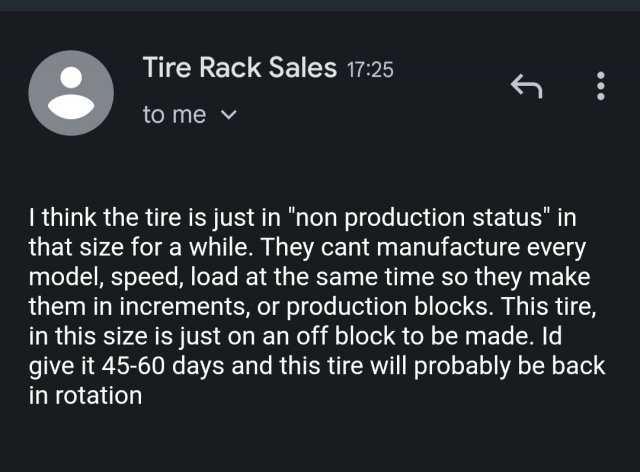Click the top bar strip above the email header
This screenshot has height=472, width=640.
pyautogui.click(x=320, y=5)
